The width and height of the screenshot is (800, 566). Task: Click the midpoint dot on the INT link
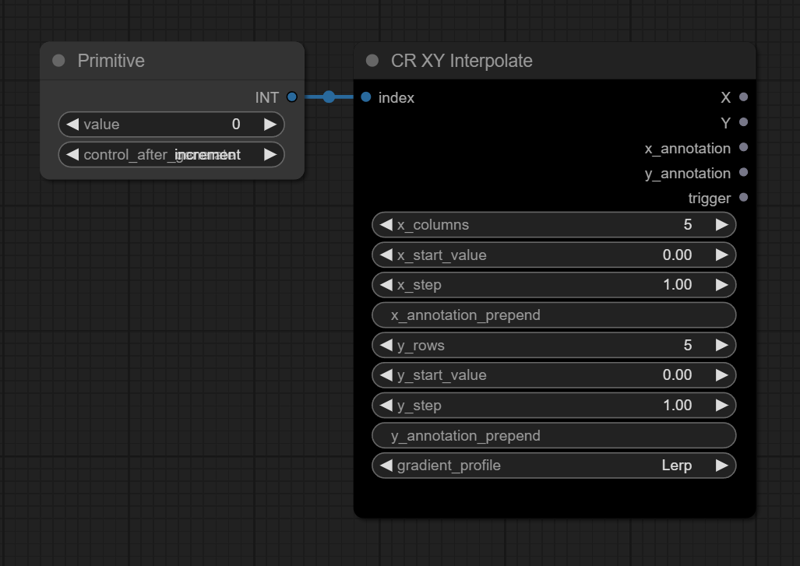point(329,97)
